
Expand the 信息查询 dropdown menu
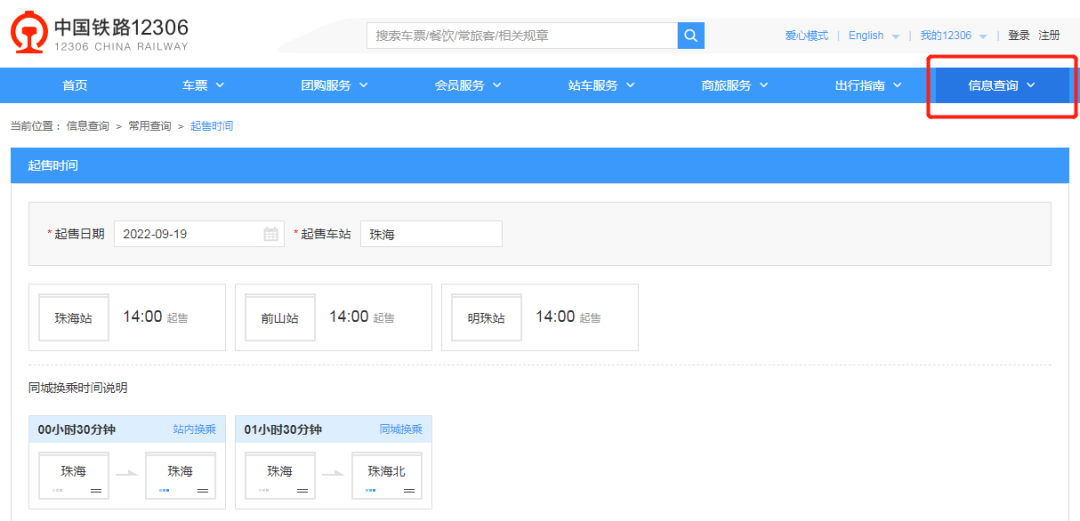[x=1001, y=86]
